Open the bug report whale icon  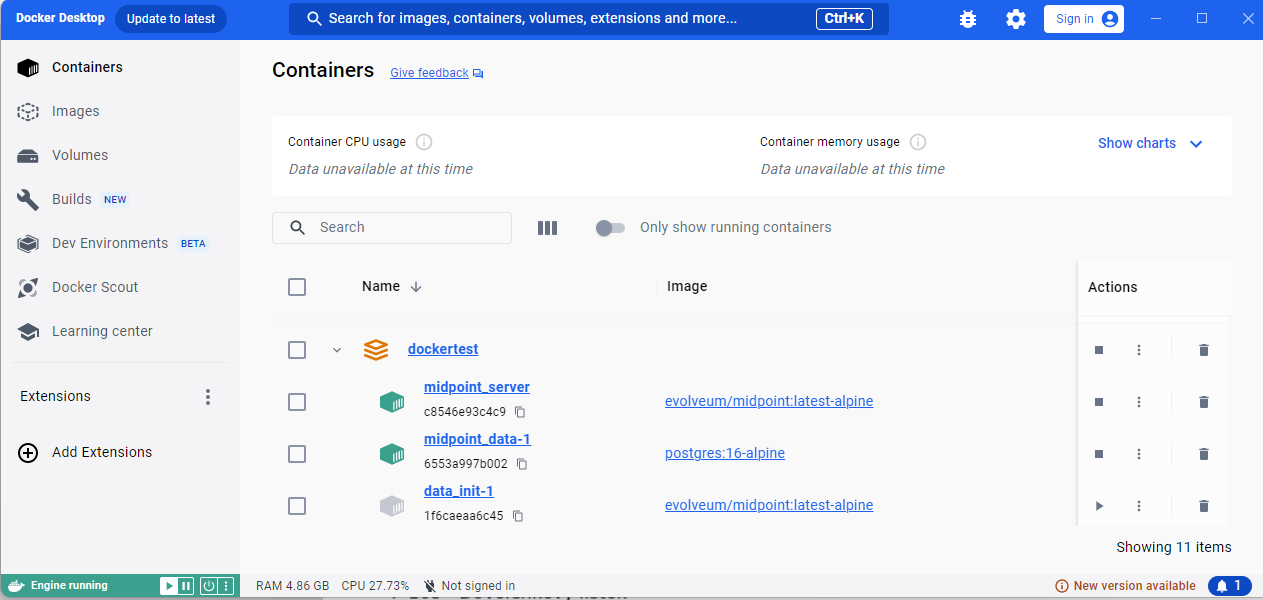tap(967, 18)
